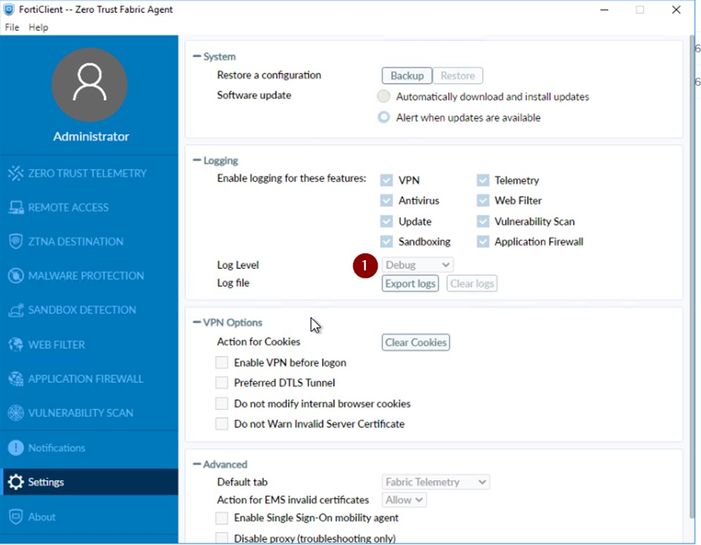
Task: Go to the Remote Access tab
Action: pyautogui.click(x=89, y=207)
